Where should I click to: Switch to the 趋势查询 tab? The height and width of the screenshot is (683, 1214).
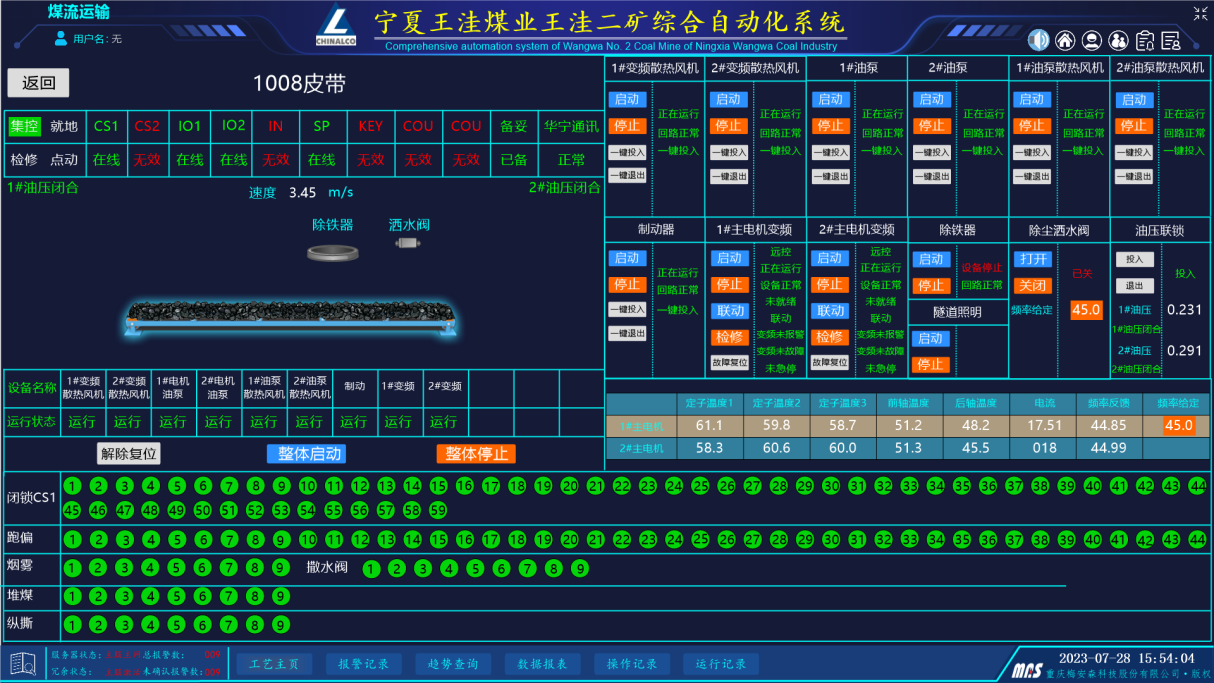(x=453, y=664)
